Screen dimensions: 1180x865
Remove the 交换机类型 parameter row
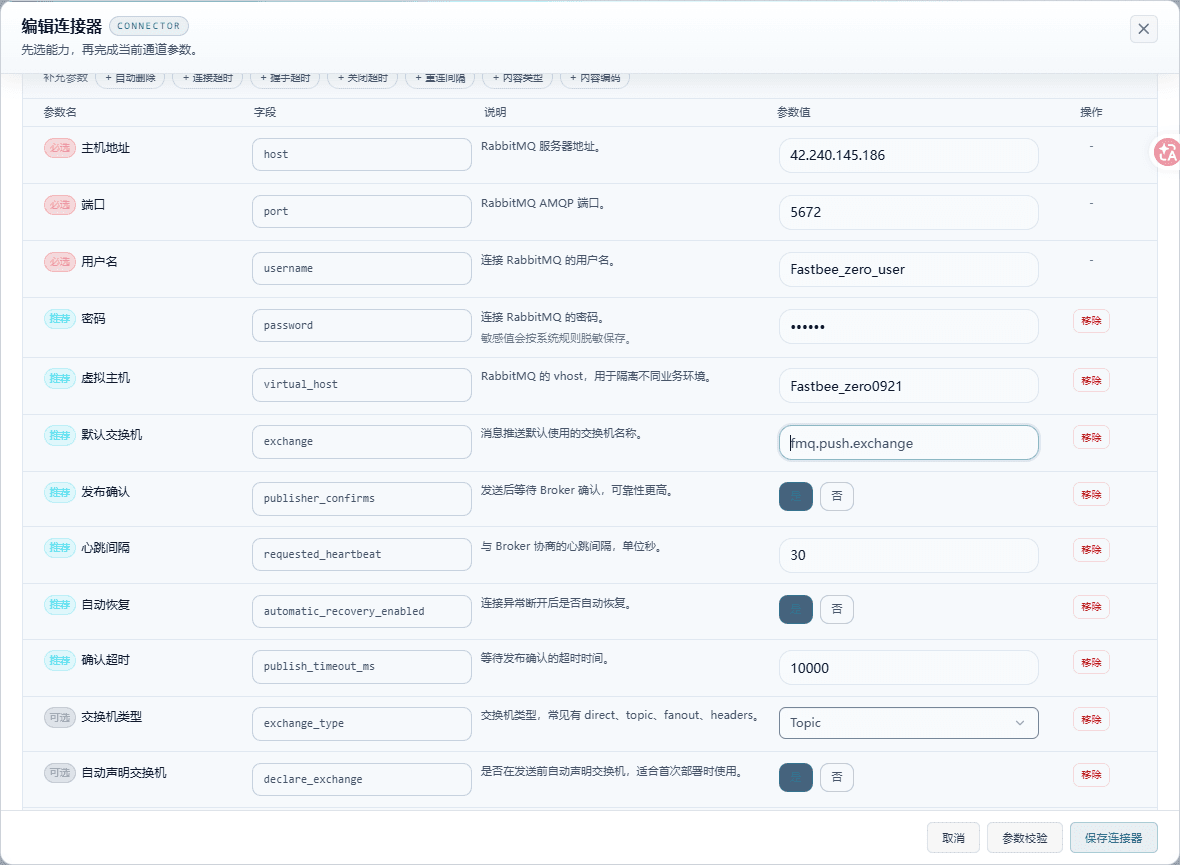tap(1091, 720)
